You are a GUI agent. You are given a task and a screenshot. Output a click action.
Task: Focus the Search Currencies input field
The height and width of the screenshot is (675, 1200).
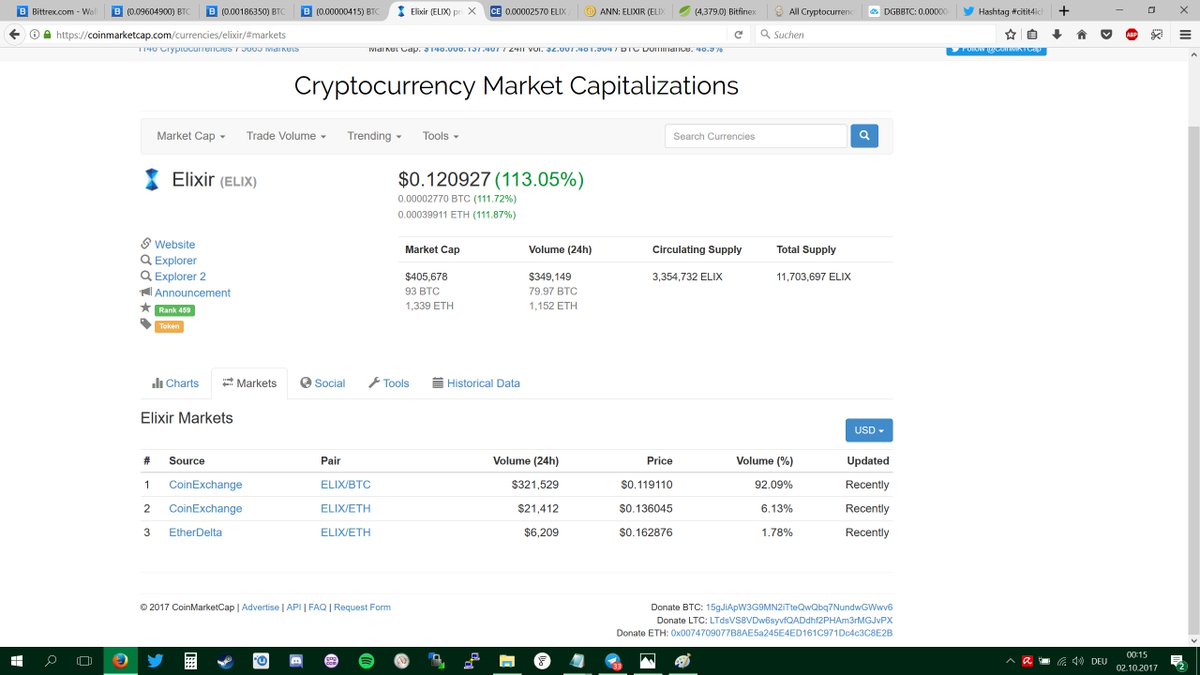[x=756, y=136]
